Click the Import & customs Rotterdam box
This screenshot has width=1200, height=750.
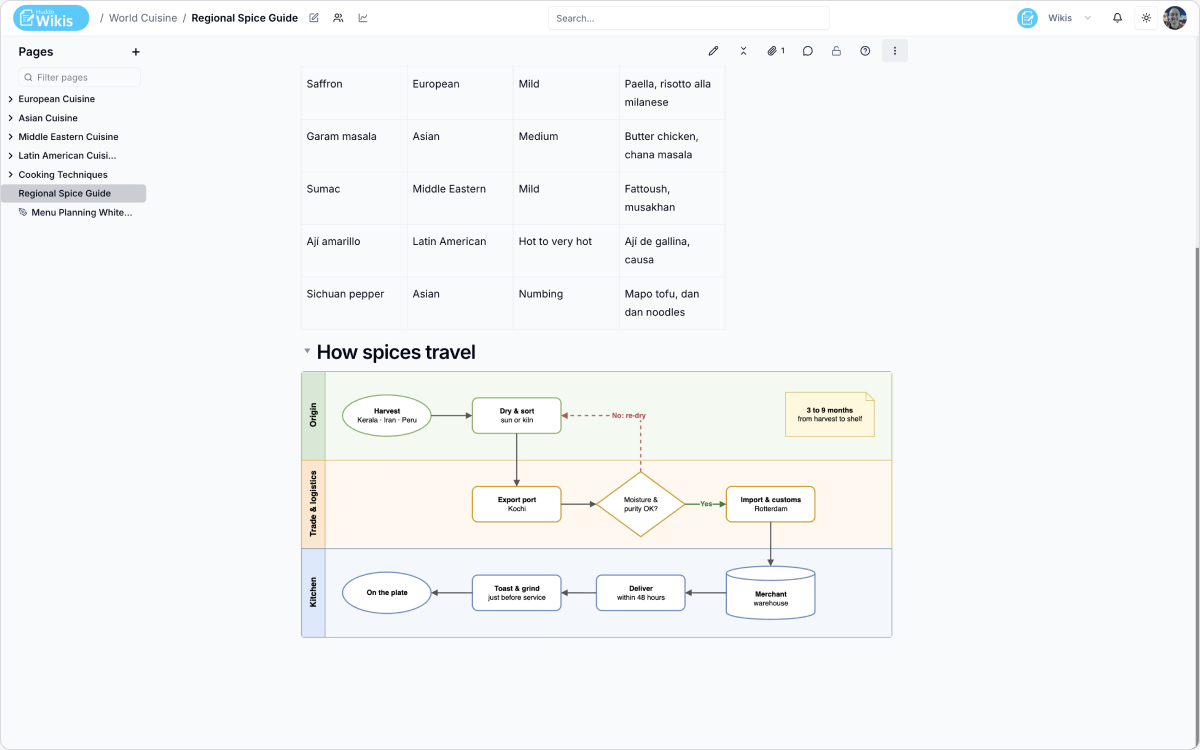click(771, 504)
